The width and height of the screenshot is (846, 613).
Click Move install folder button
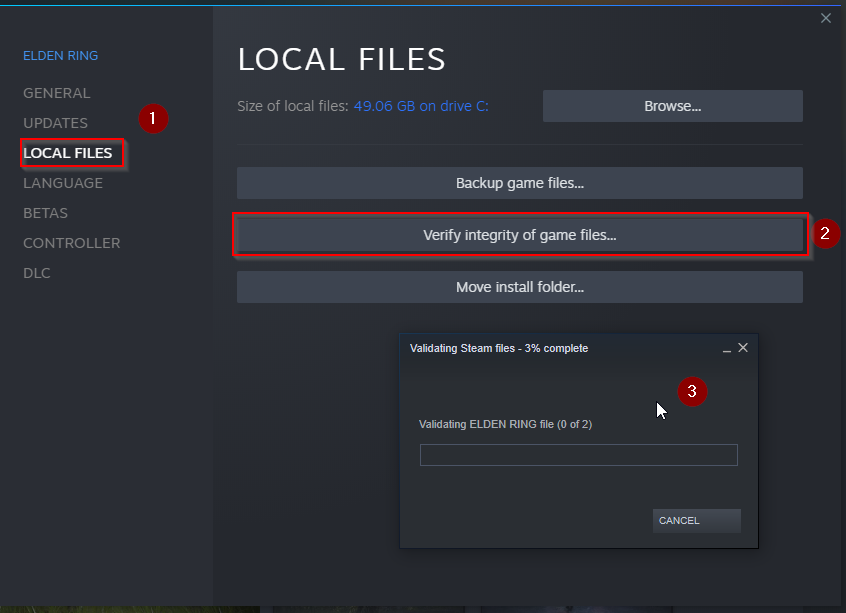click(520, 287)
